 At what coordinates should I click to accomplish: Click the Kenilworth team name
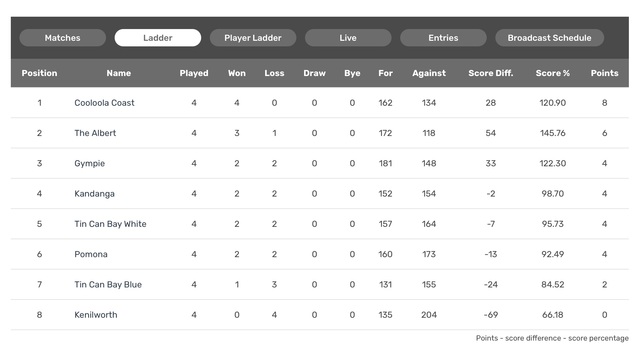tap(96, 315)
